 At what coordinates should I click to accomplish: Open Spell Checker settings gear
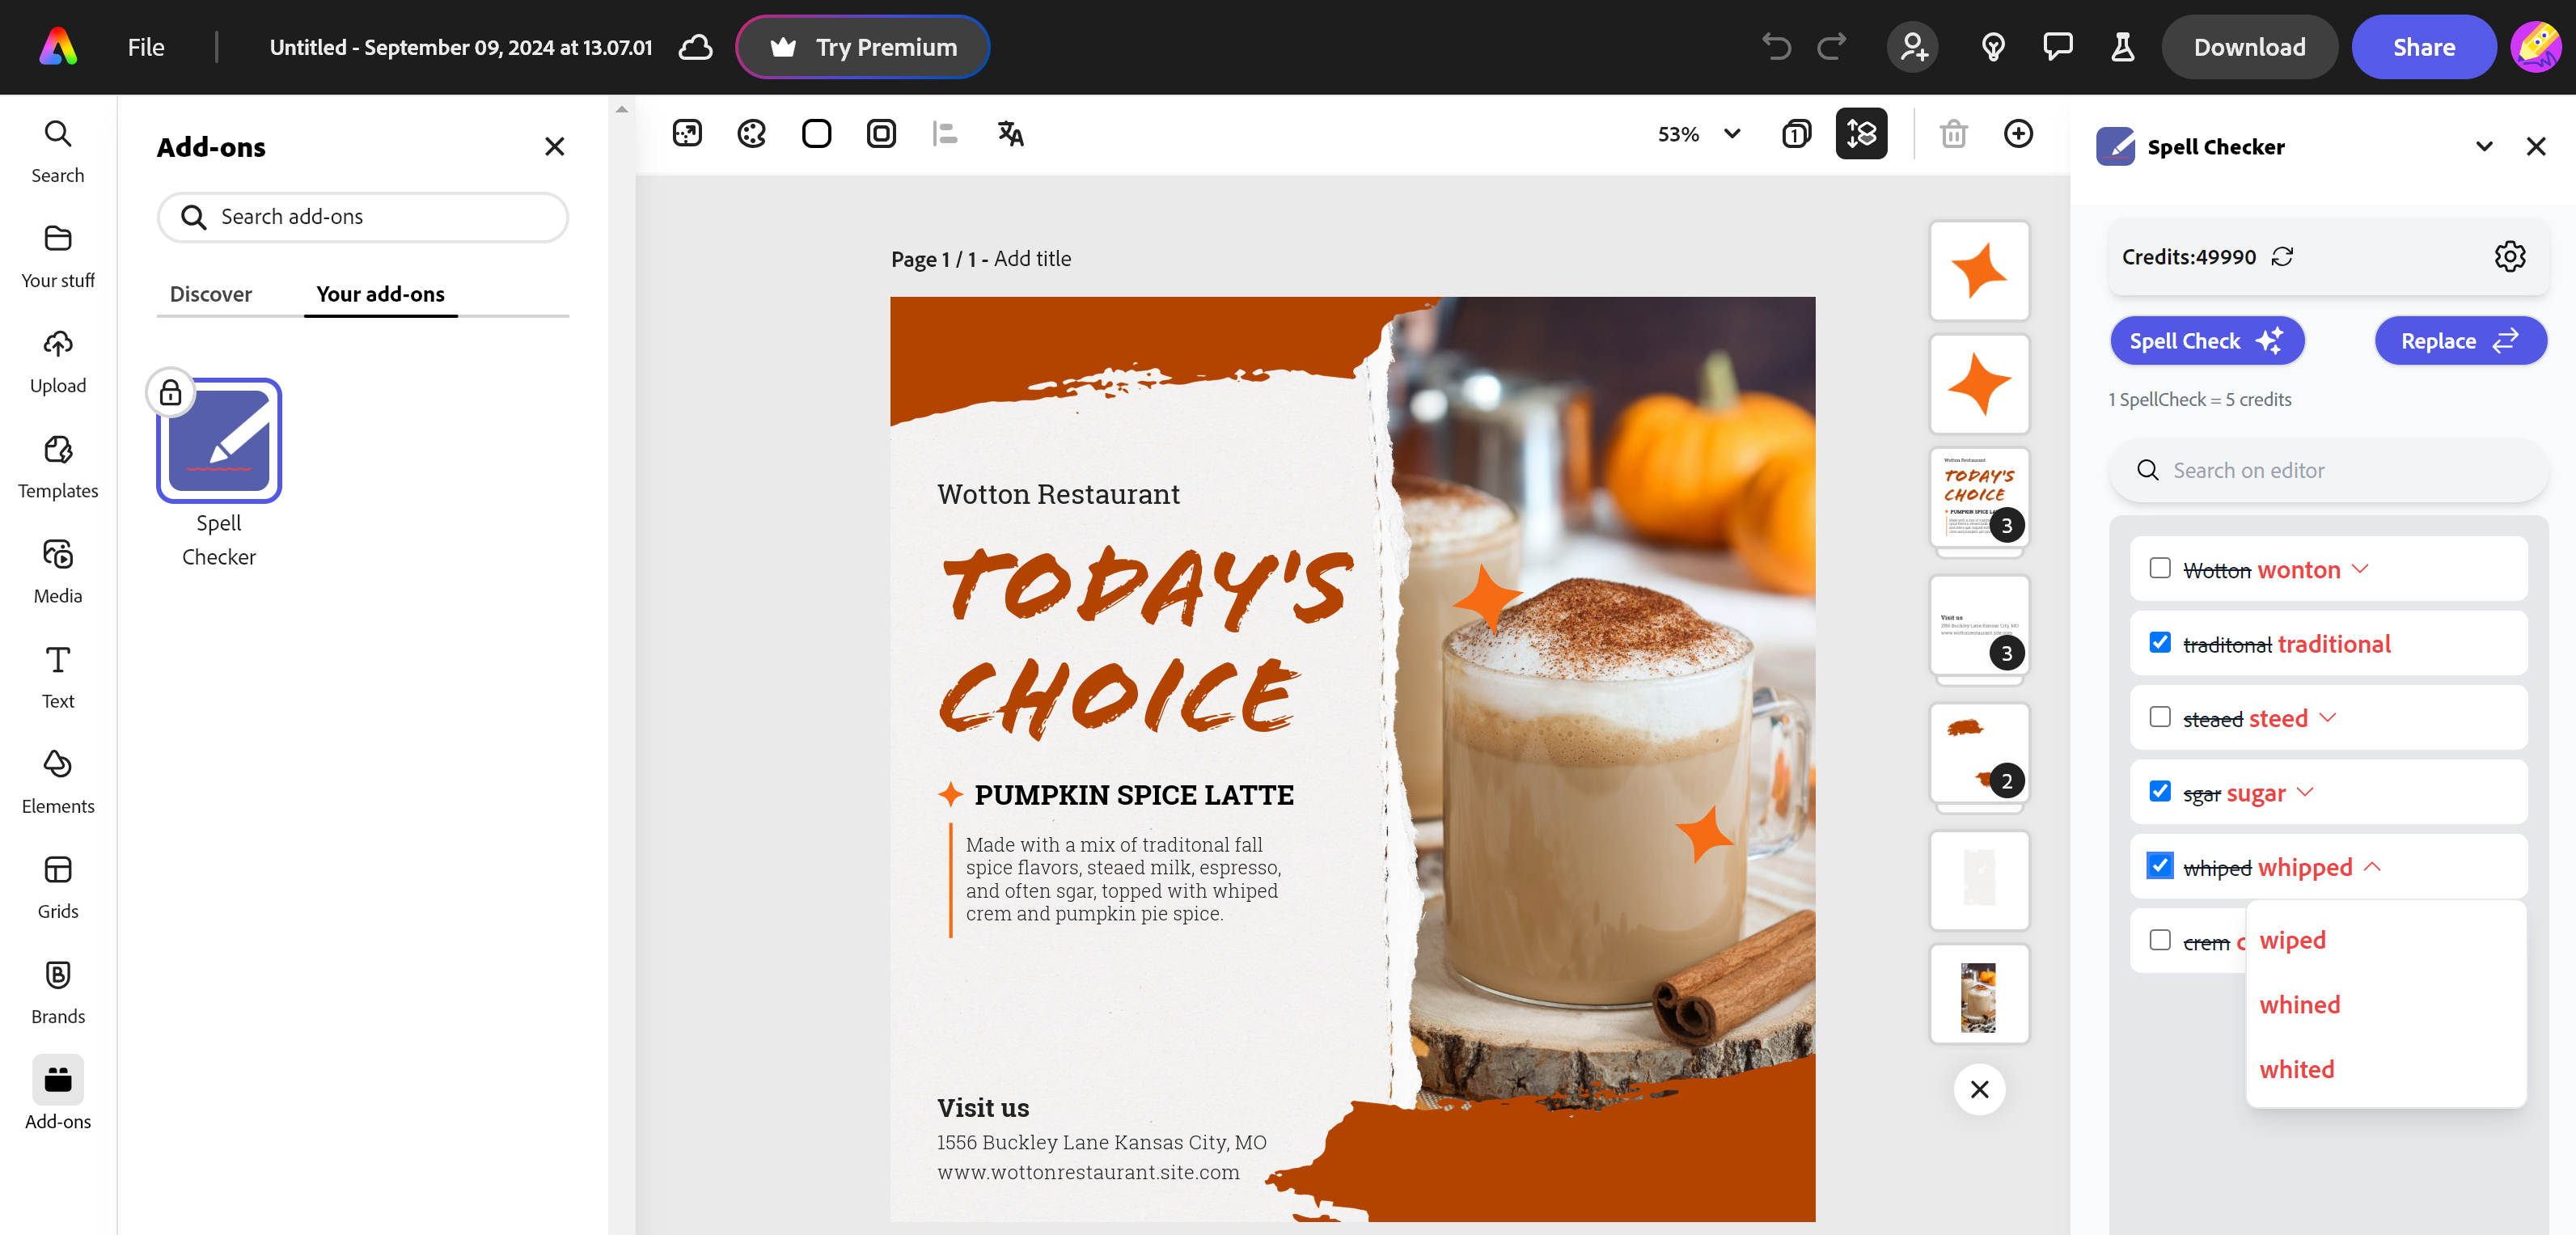click(x=2509, y=257)
